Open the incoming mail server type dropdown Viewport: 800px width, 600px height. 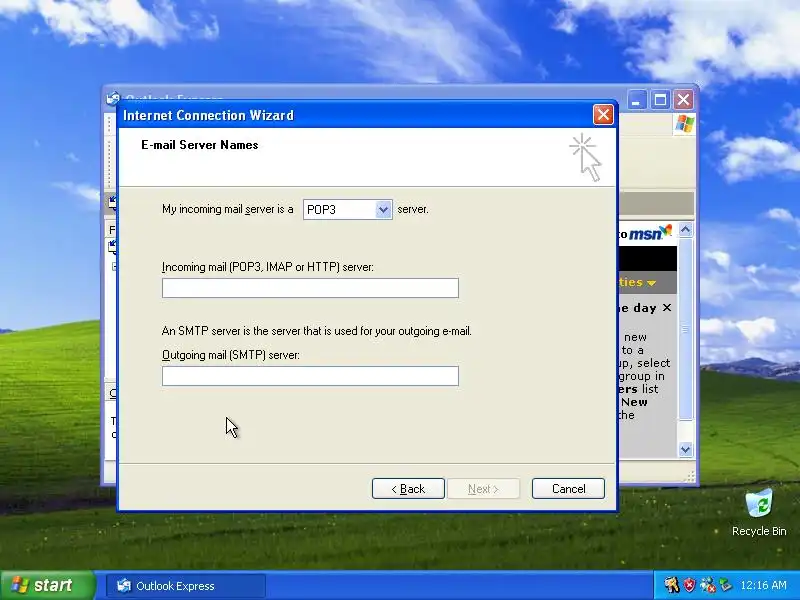[x=383, y=210]
